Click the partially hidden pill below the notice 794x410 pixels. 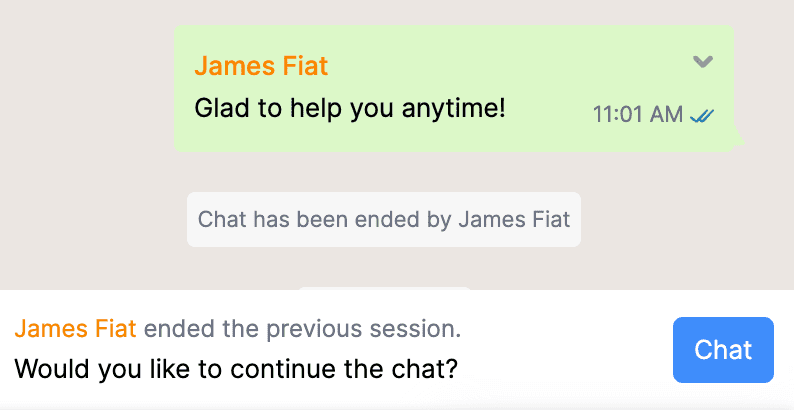pos(384,289)
